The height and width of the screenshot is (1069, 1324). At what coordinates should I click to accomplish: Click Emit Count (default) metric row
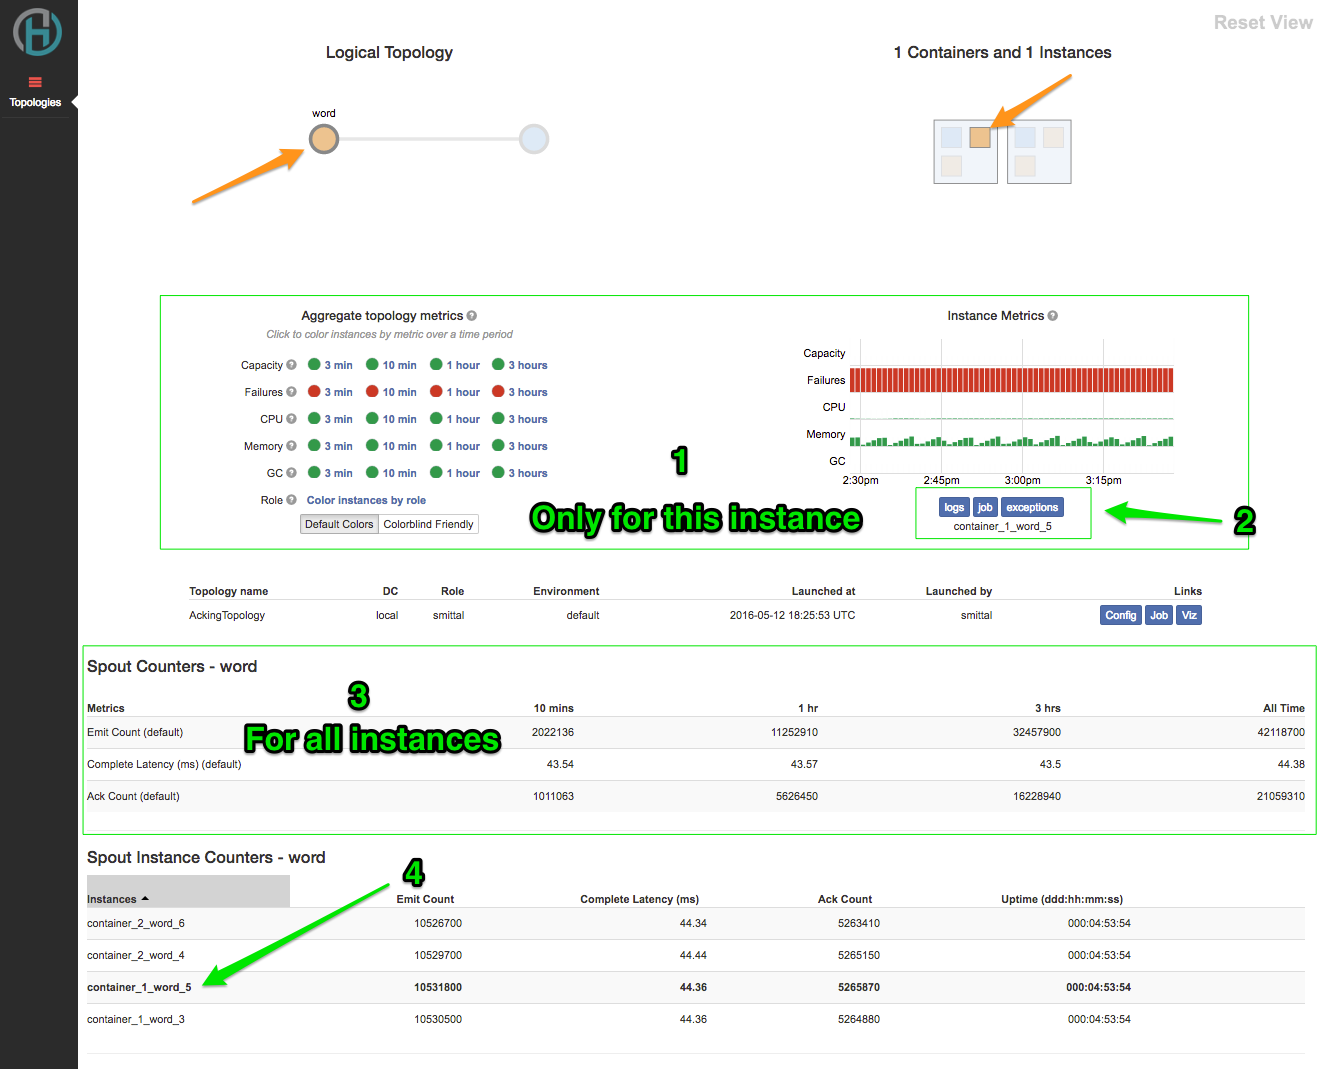tap(695, 732)
